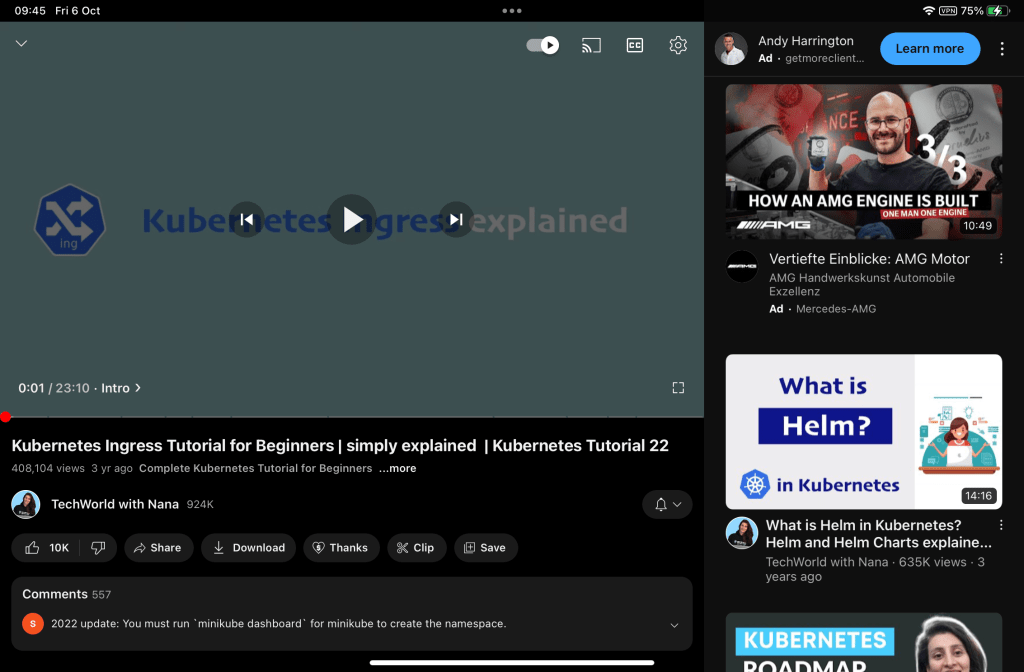Click channel avatar beside Helm video
1024x672 pixels.
[742, 533]
